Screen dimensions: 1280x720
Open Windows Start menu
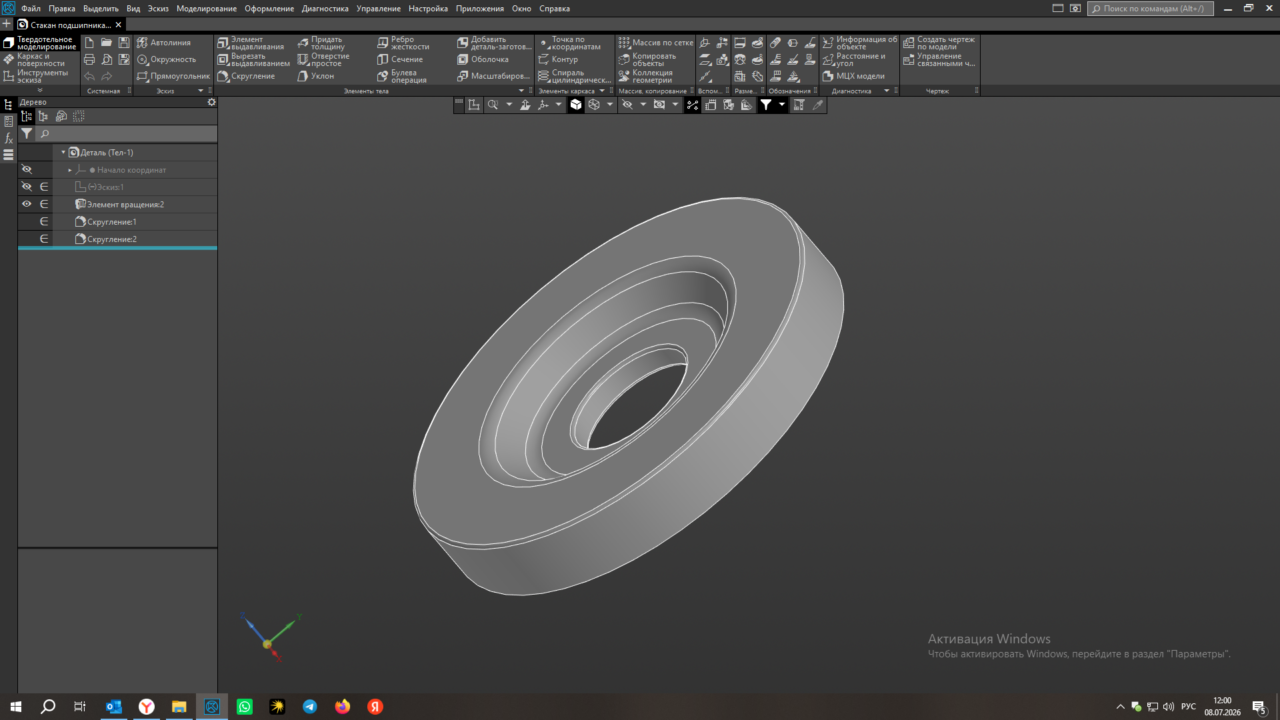[16, 706]
